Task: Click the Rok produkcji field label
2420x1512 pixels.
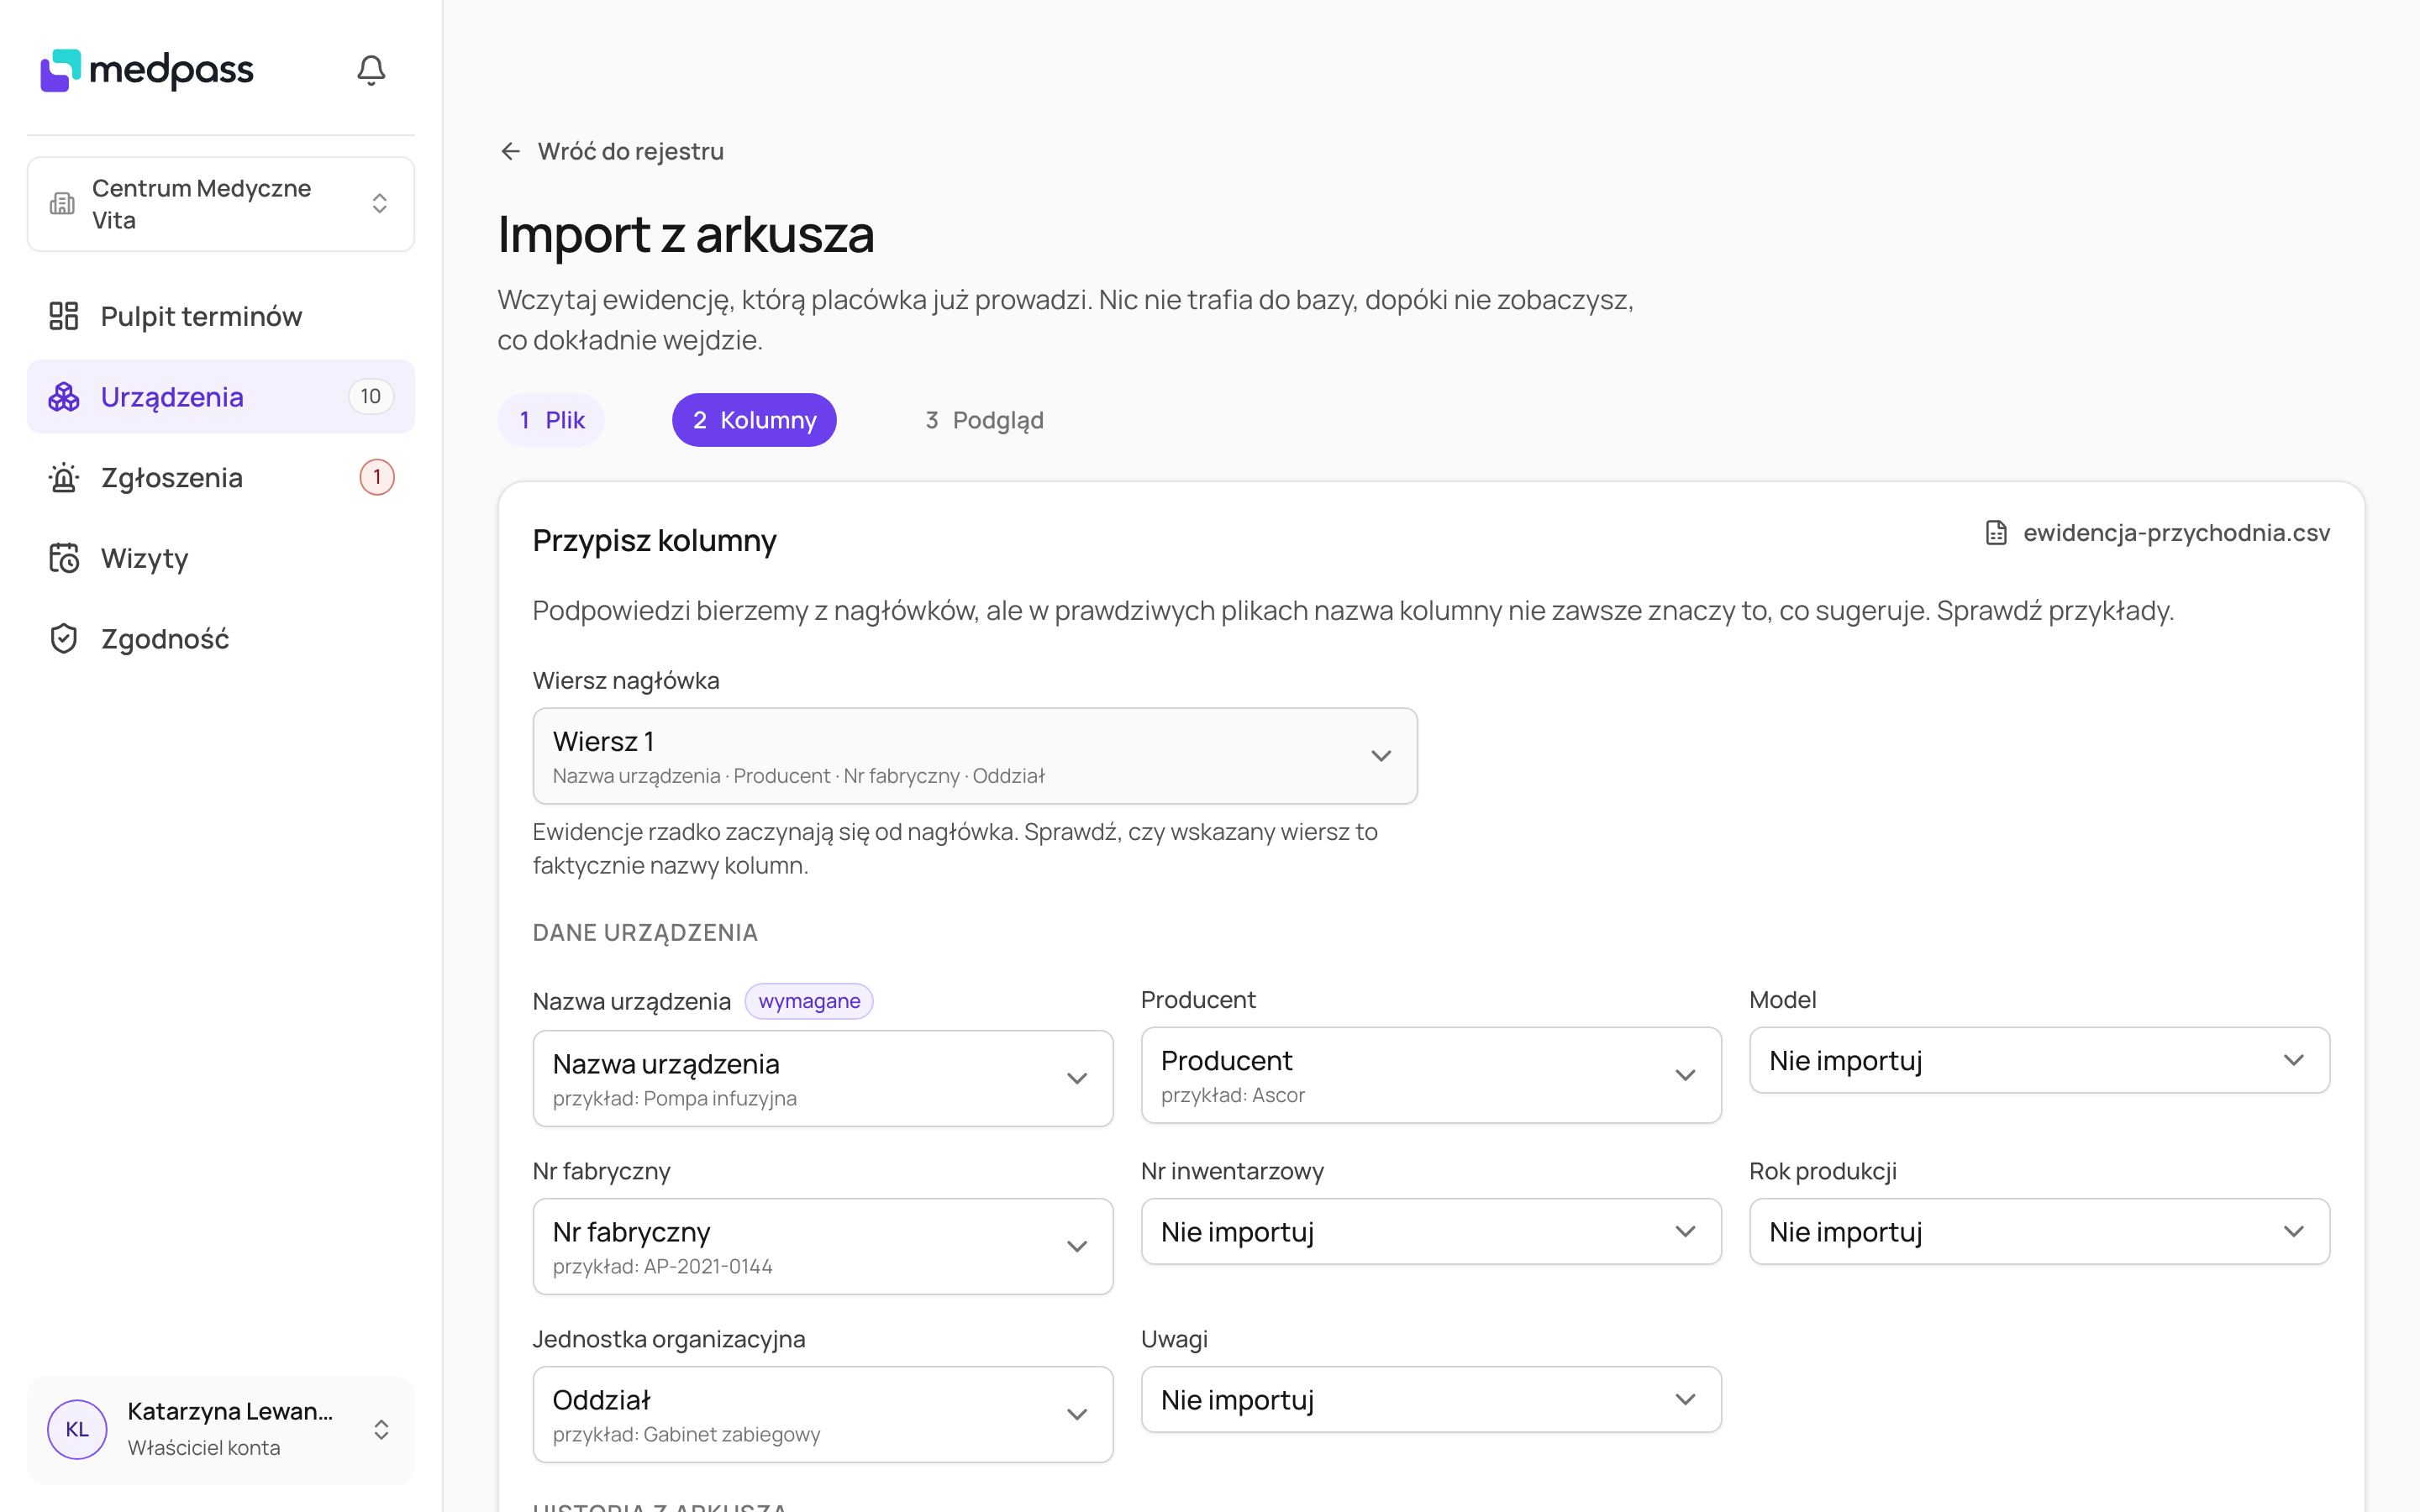Action: 1823,1171
